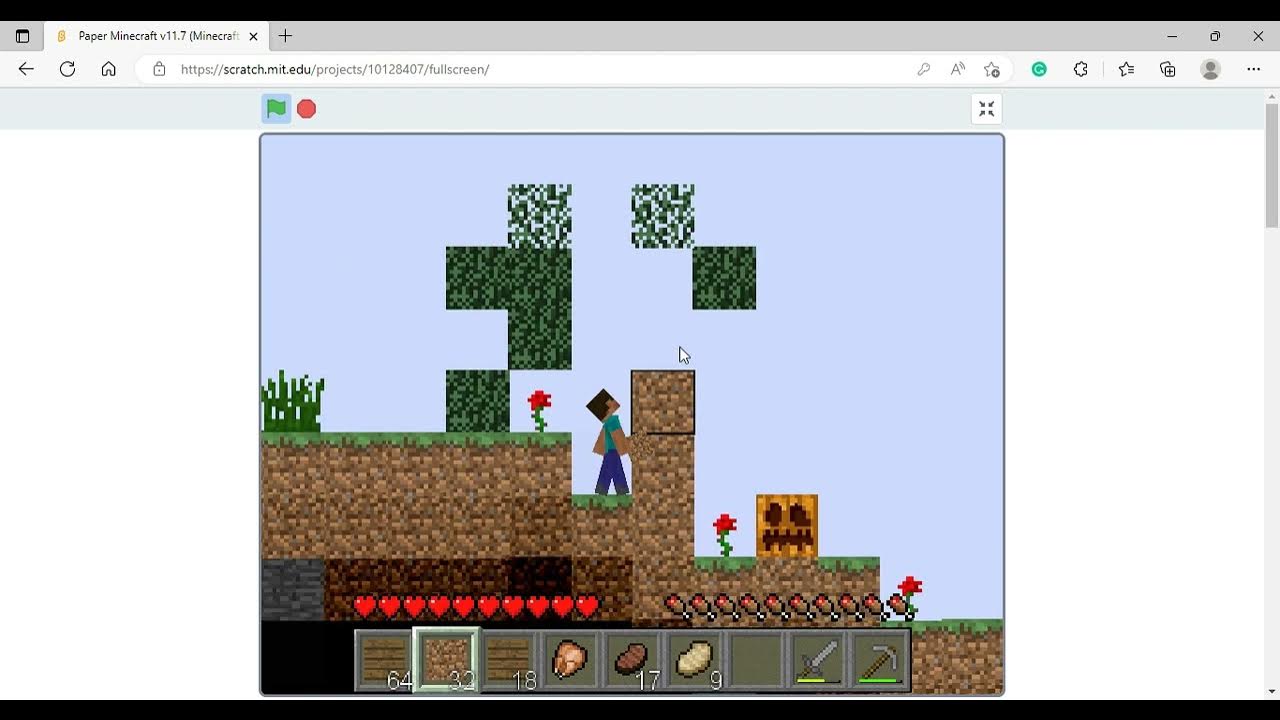Open a new browser tab
This screenshot has width=1280, height=720.
[x=285, y=36]
